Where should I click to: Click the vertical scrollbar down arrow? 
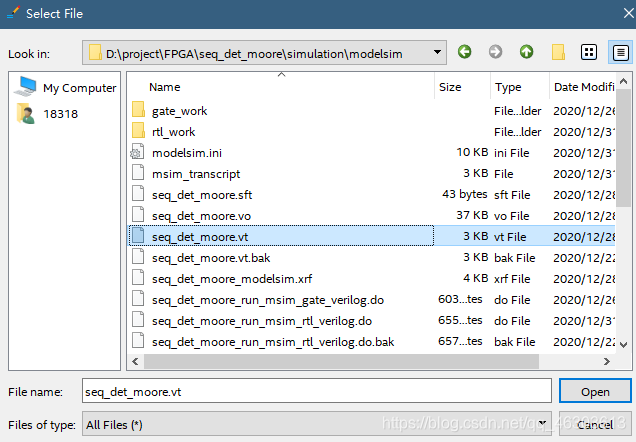tap(624, 345)
